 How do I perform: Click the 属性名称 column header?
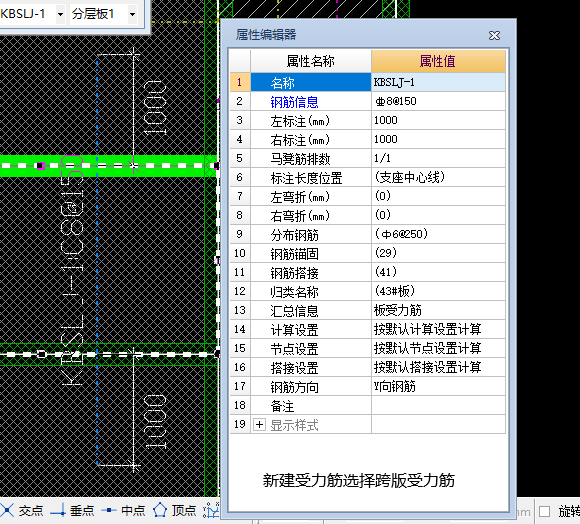pos(311,61)
